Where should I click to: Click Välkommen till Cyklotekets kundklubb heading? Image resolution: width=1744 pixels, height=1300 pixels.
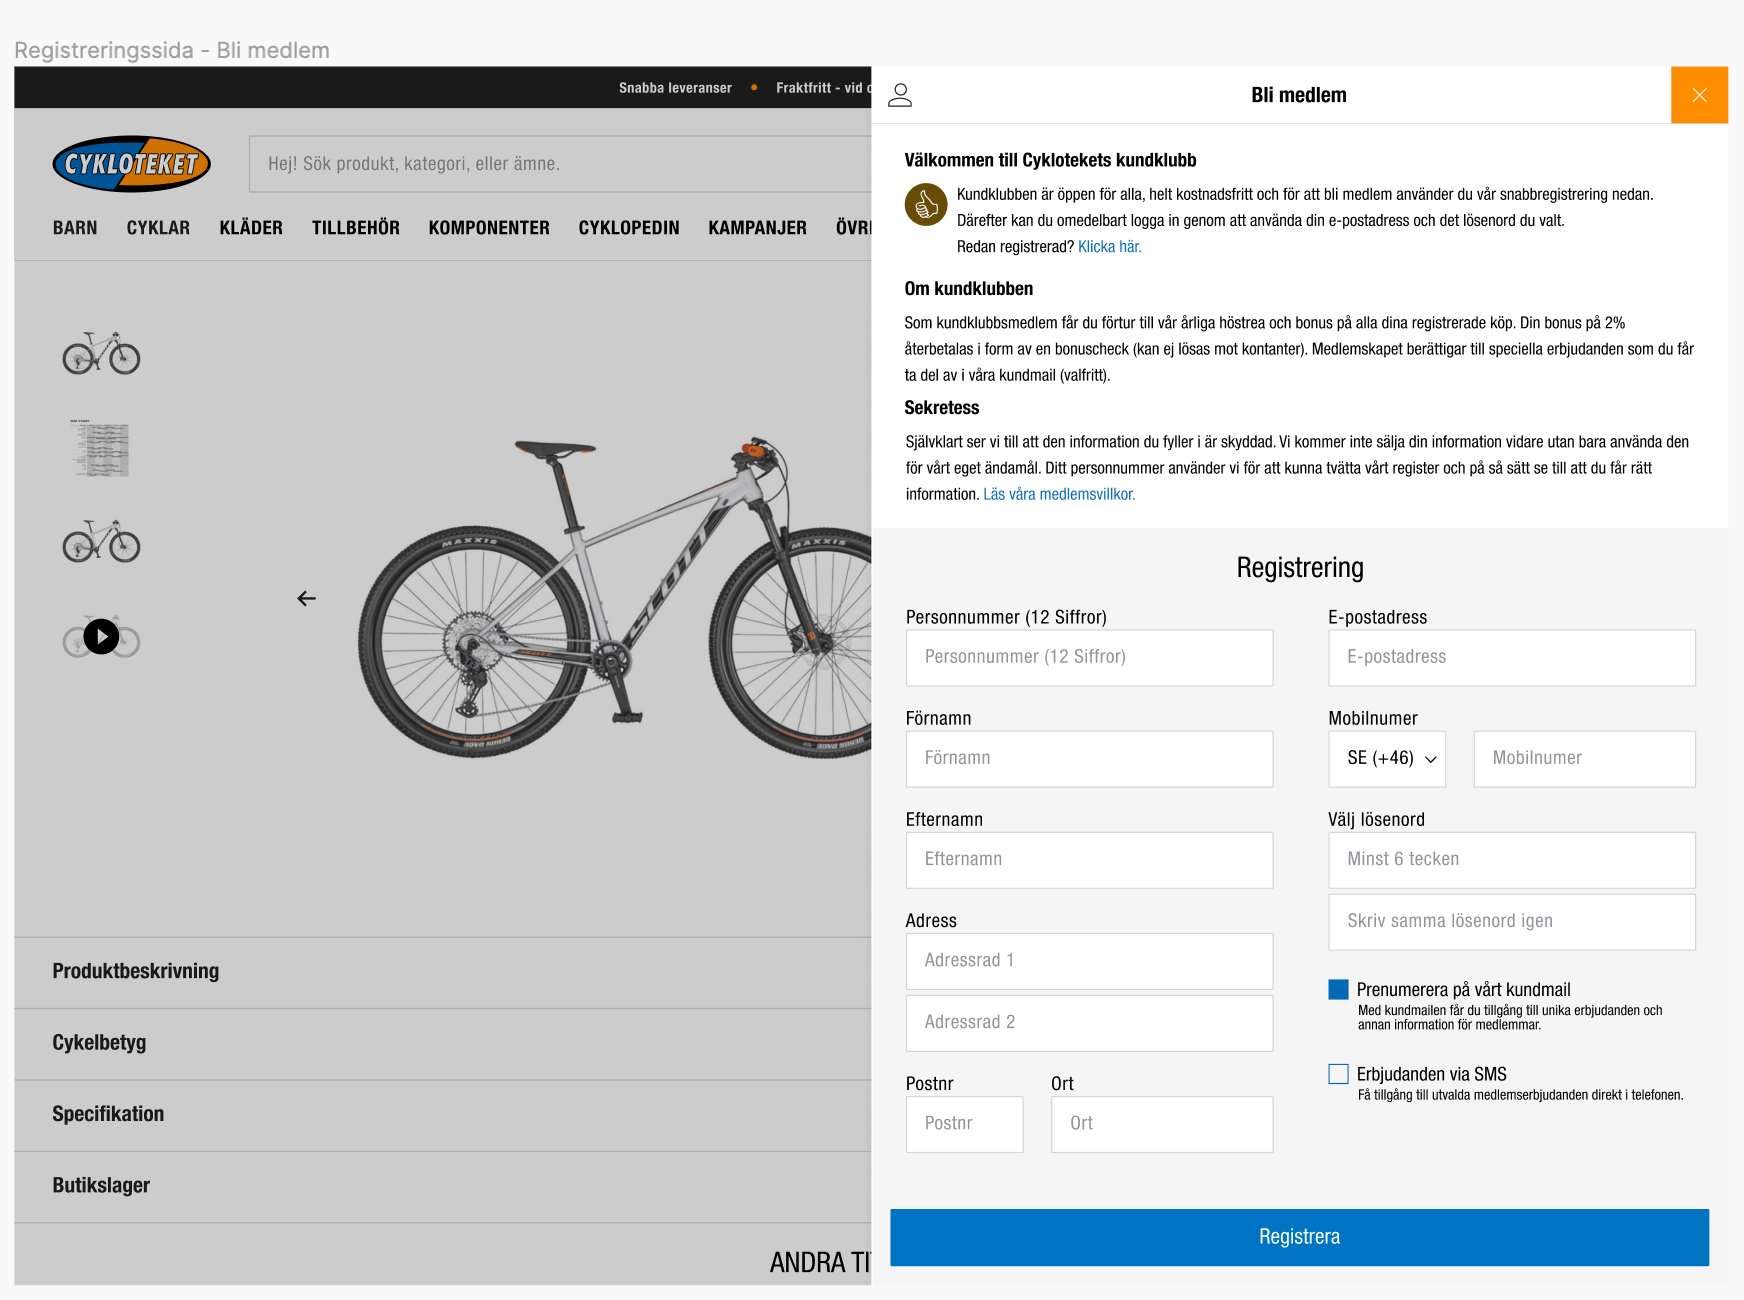(x=1050, y=160)
